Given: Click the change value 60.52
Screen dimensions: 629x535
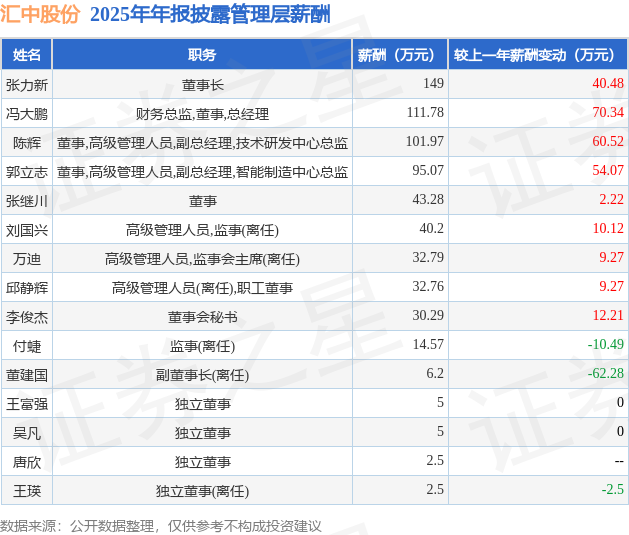Looking at the screenshot, I should pos(608,142).
